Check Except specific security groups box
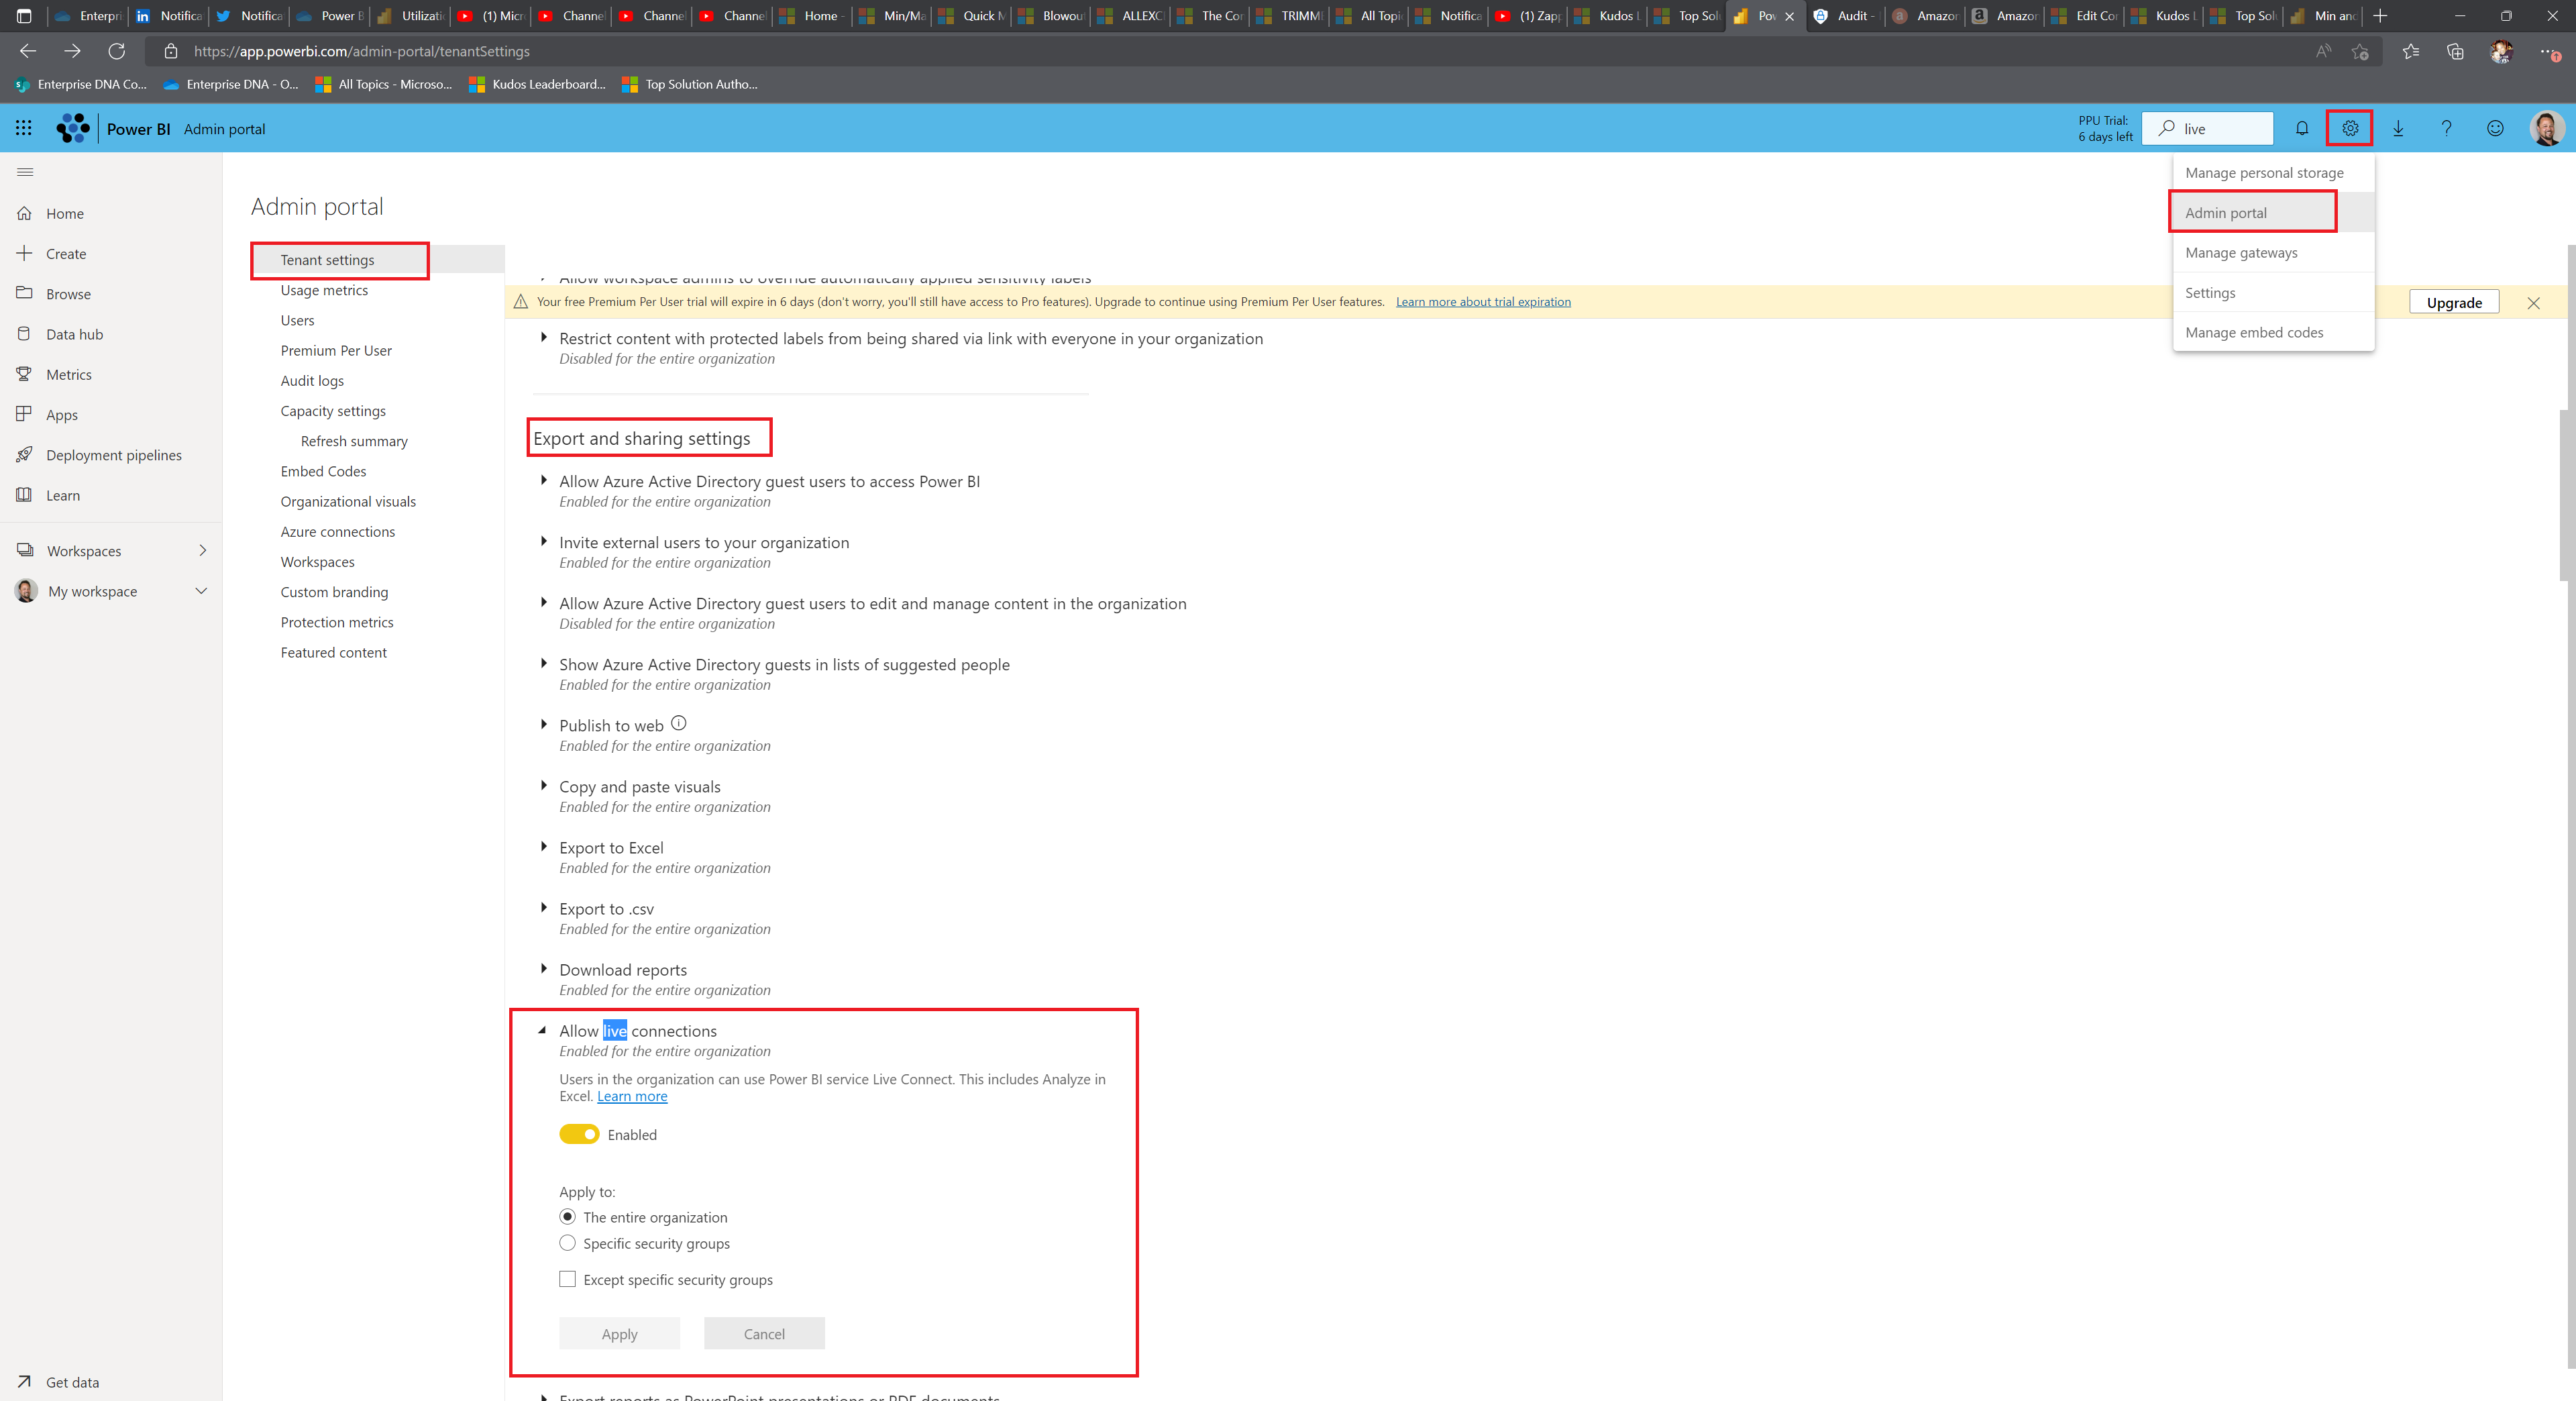2576x1401 pixels. [x=567, y=1279]
